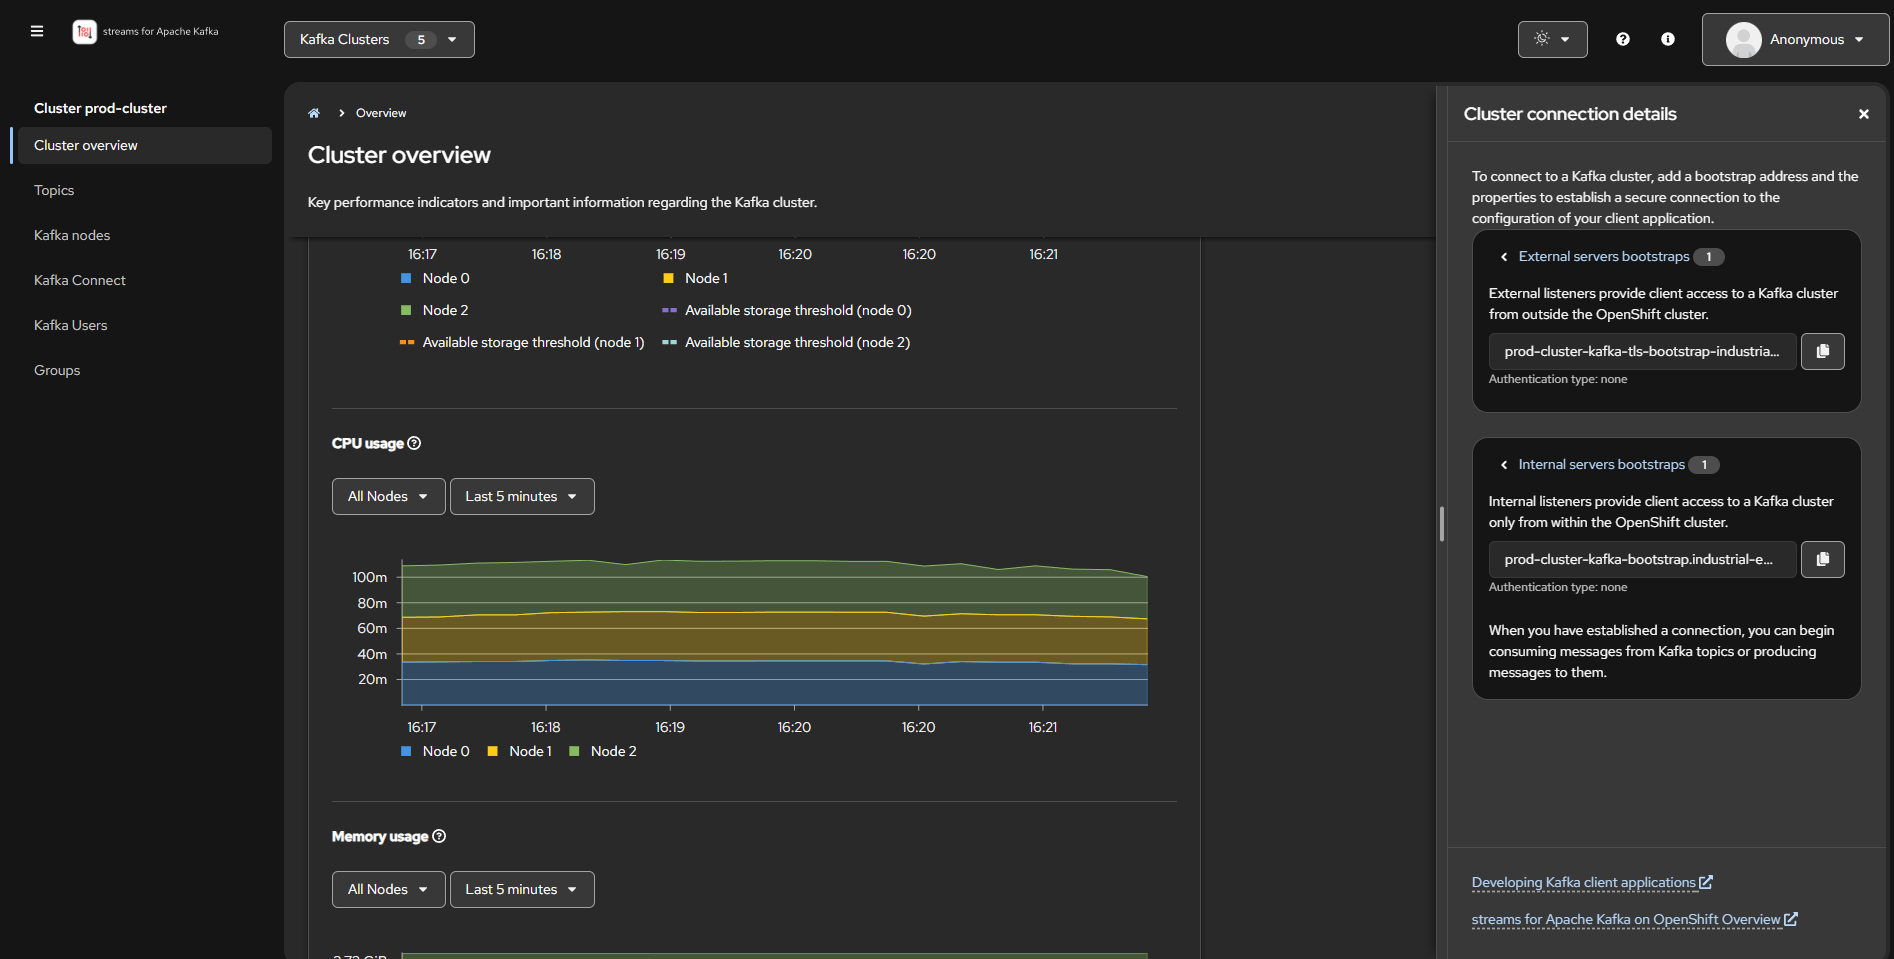1894x959 pixels.
Task: Click the external bootstrap address field
Action: (1643, 351)
